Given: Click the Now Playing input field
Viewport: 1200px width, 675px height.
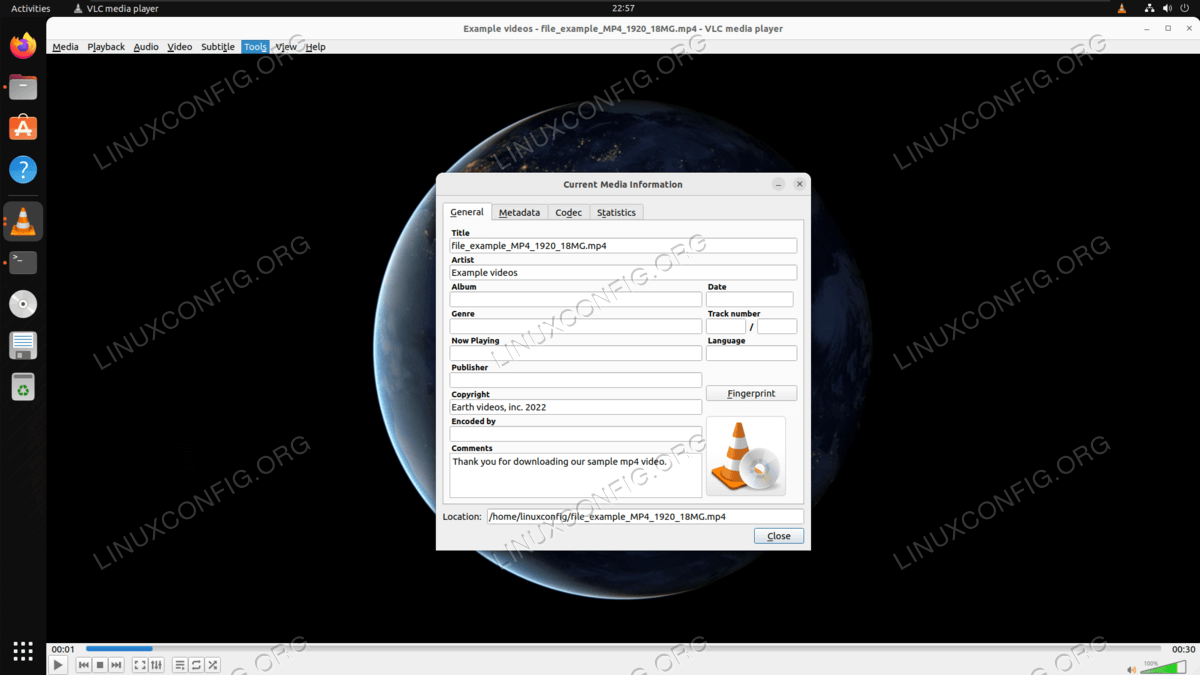Looking at the screenshot, I should pos(576,353).
